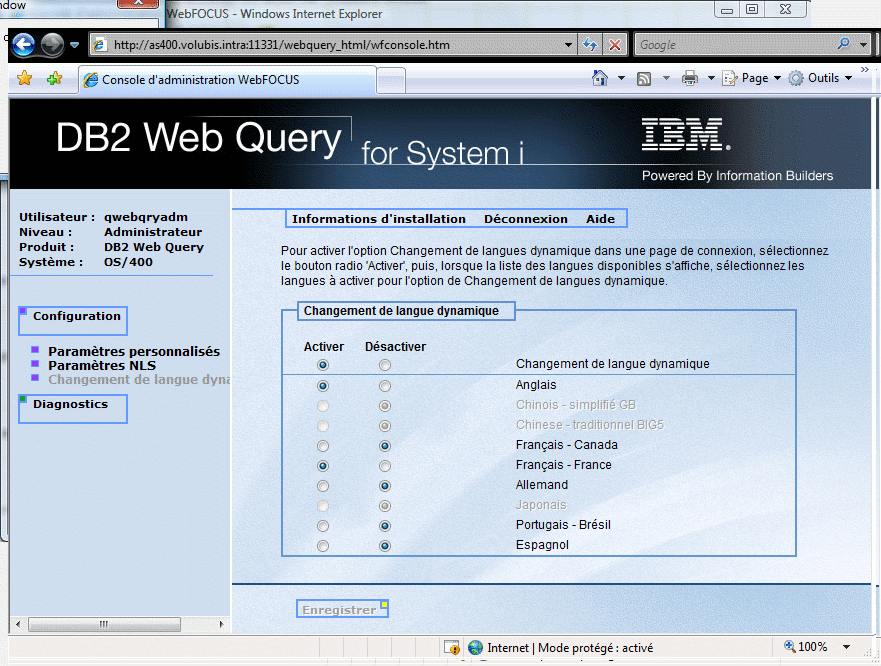Click the Page menu document icon
This screenshot has height=666, width=881.
click(729, 78)
